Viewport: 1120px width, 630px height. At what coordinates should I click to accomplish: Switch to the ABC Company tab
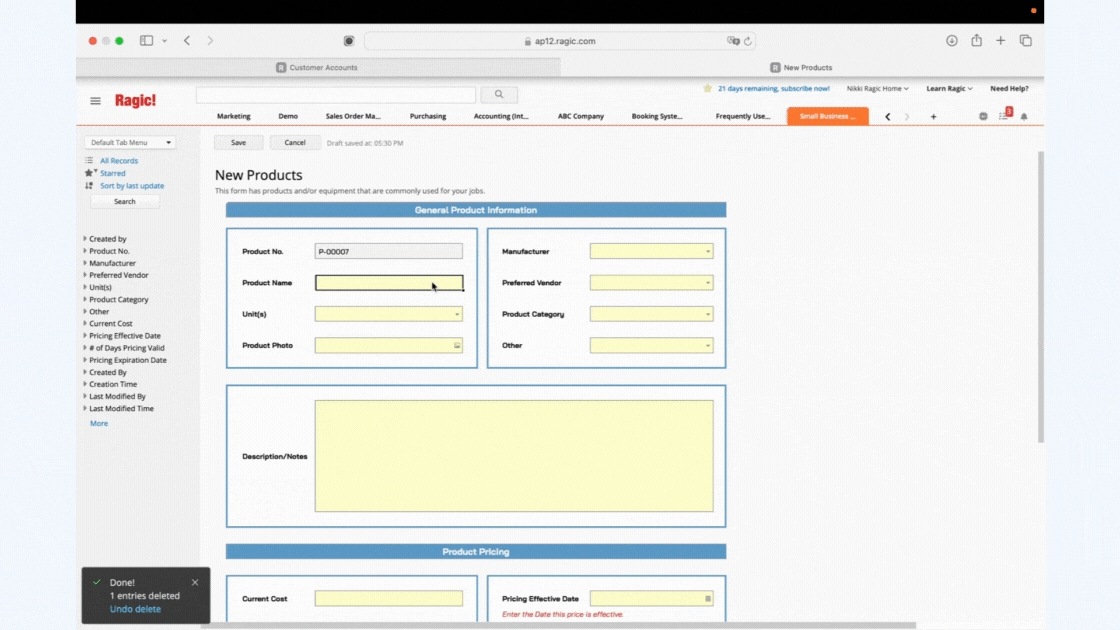[x=581, y=116]
